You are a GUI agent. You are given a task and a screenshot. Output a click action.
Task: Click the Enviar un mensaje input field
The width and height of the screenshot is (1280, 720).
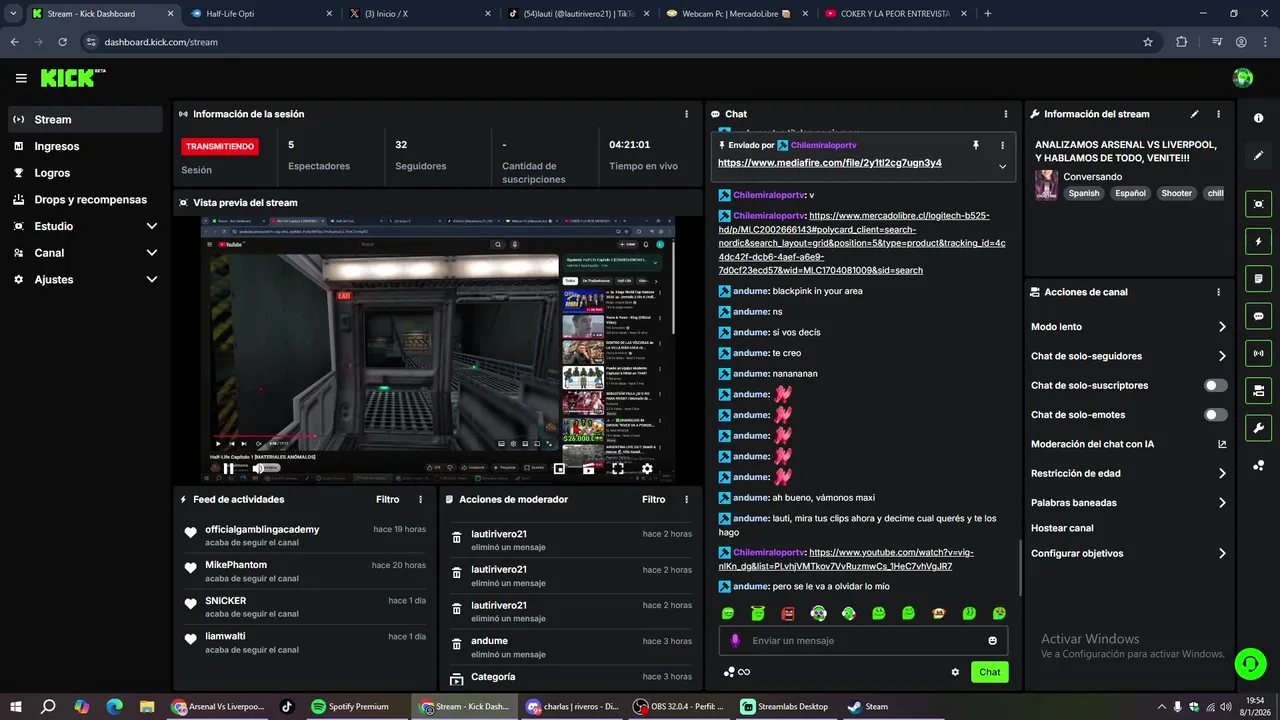(x=863, y=641)
